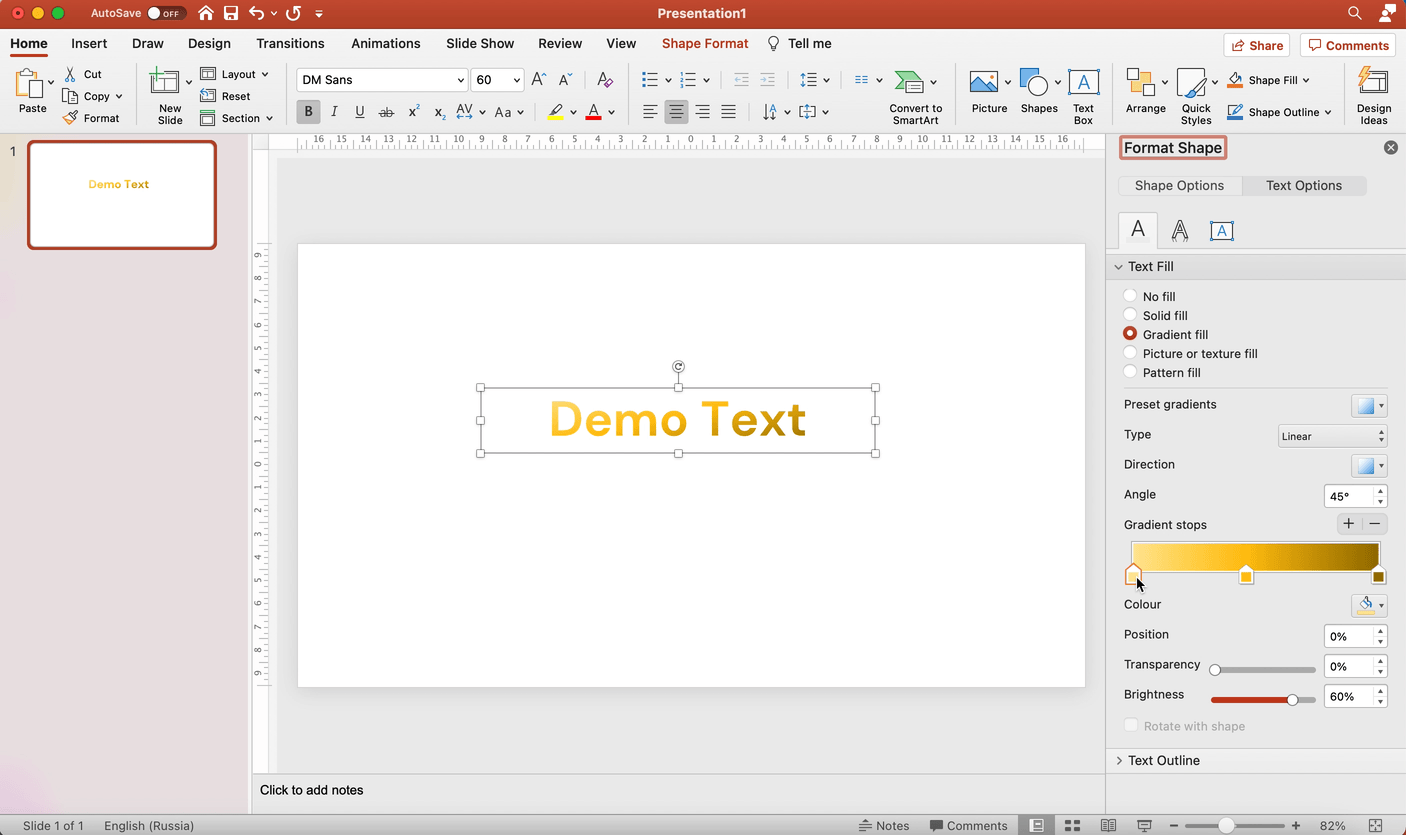Open the Preset gradients dropdown

pyautogui.click(x=1369, y=405)
